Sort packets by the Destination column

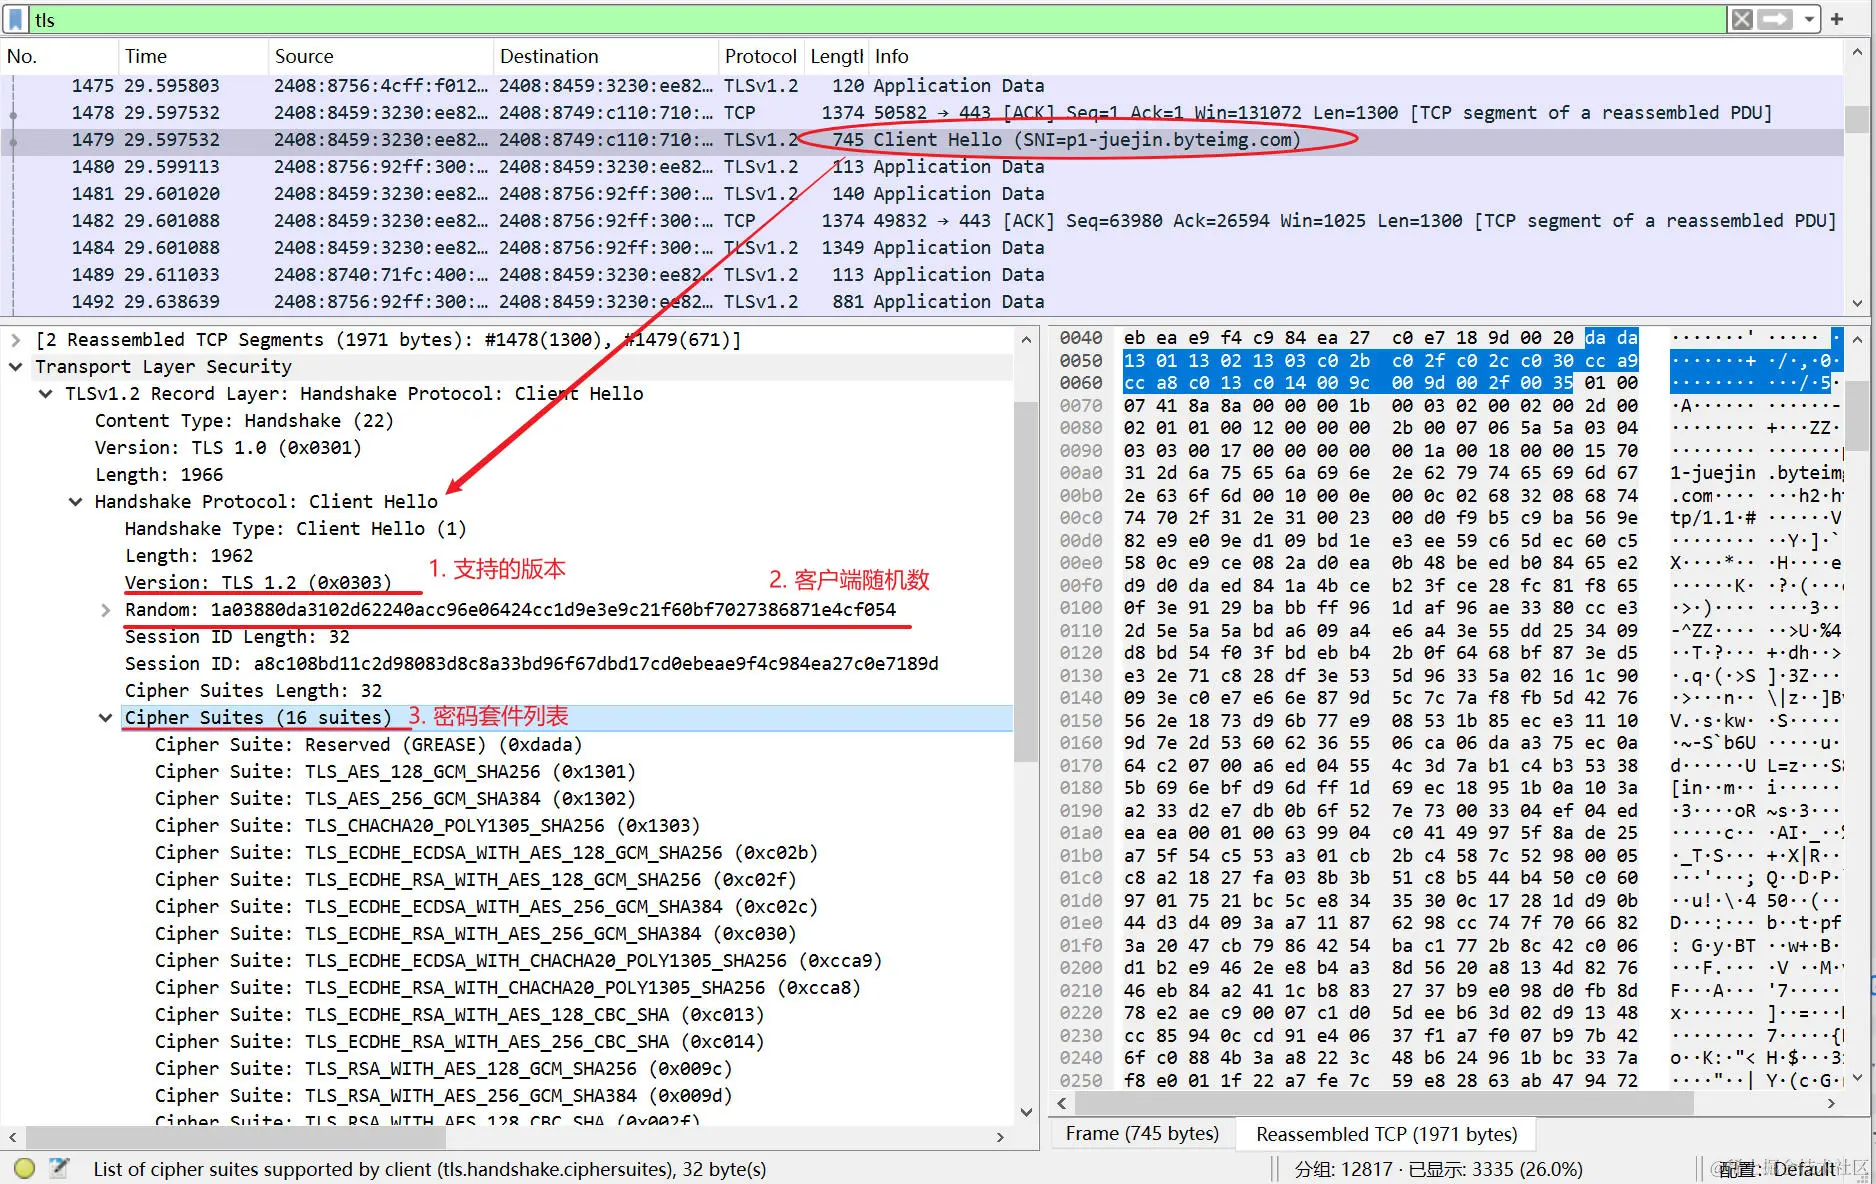tap(606, 56)
